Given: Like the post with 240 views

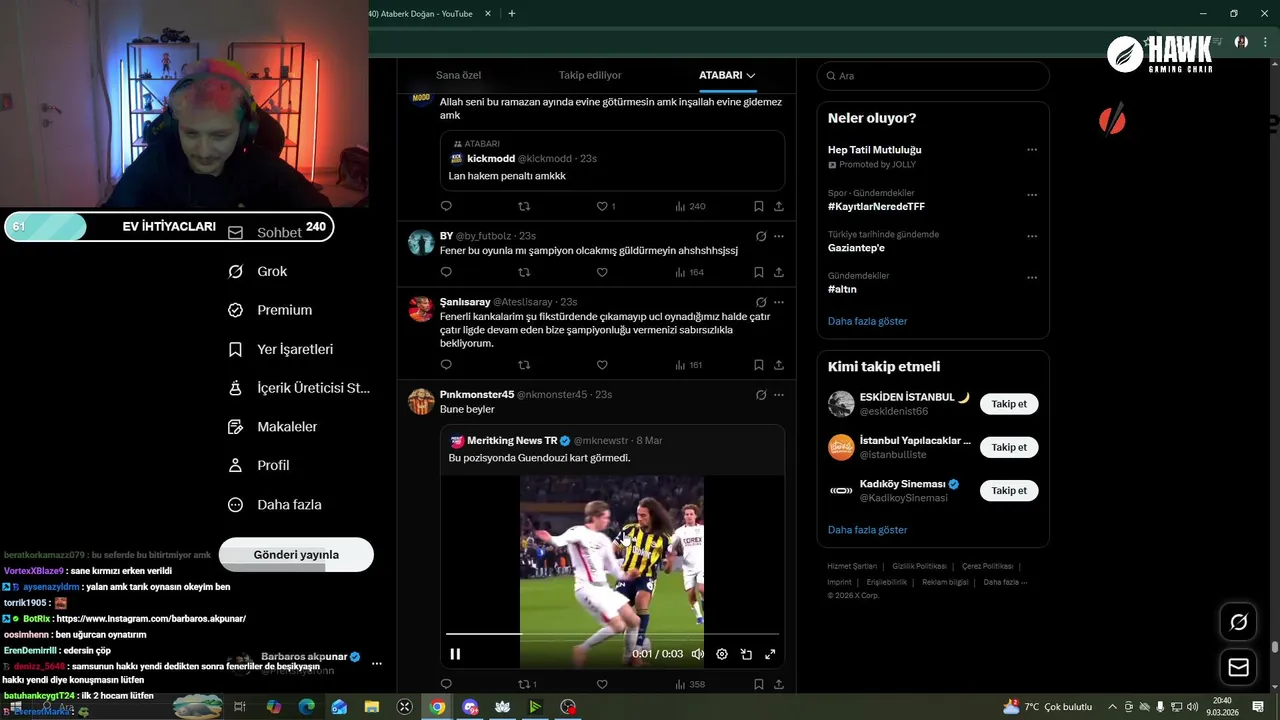Looking at the screenshot, I should coord(602,206).
